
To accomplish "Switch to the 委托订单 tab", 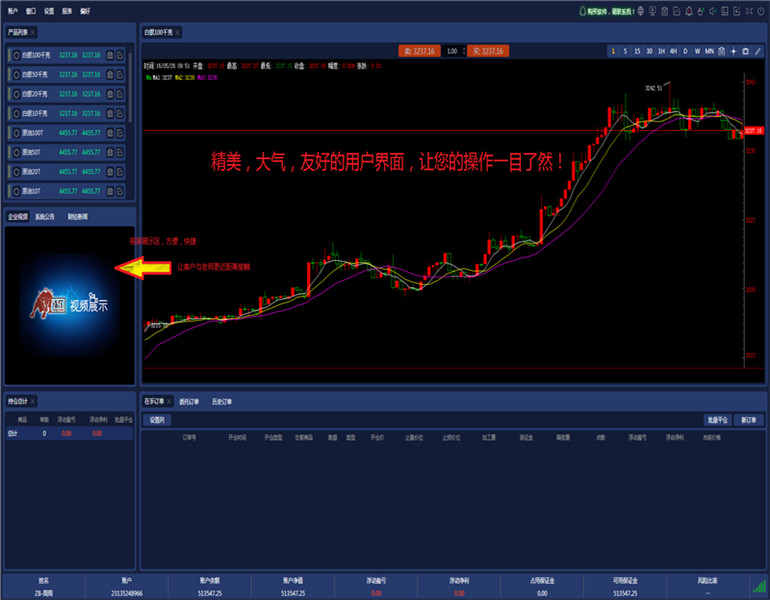I will point(189,402).
